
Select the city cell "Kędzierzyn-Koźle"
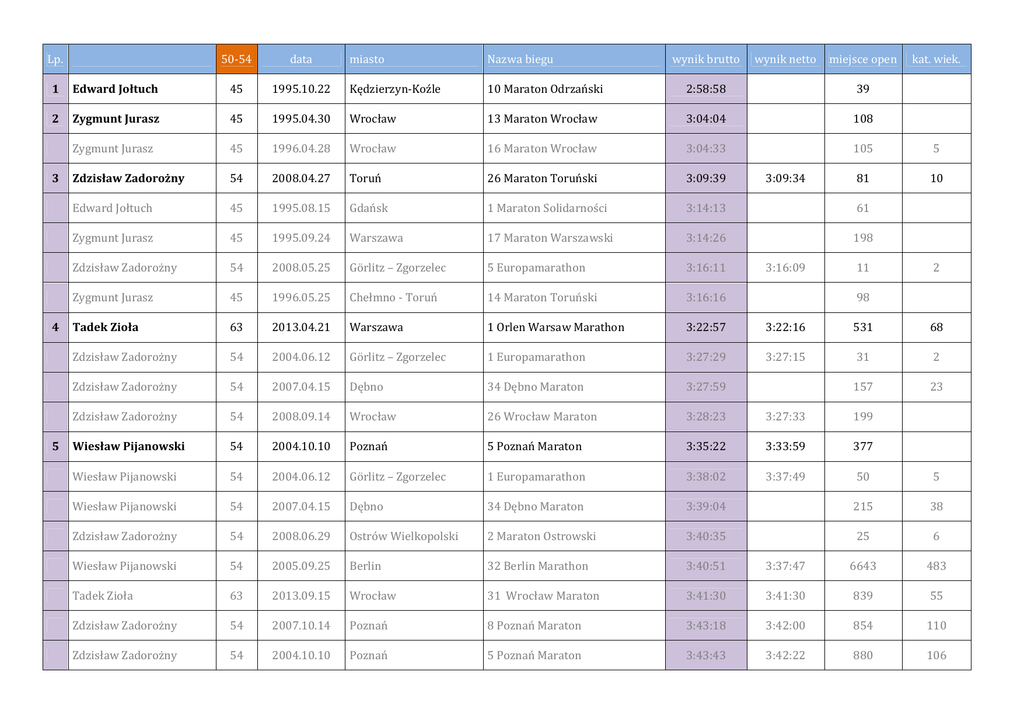(395, 89)
